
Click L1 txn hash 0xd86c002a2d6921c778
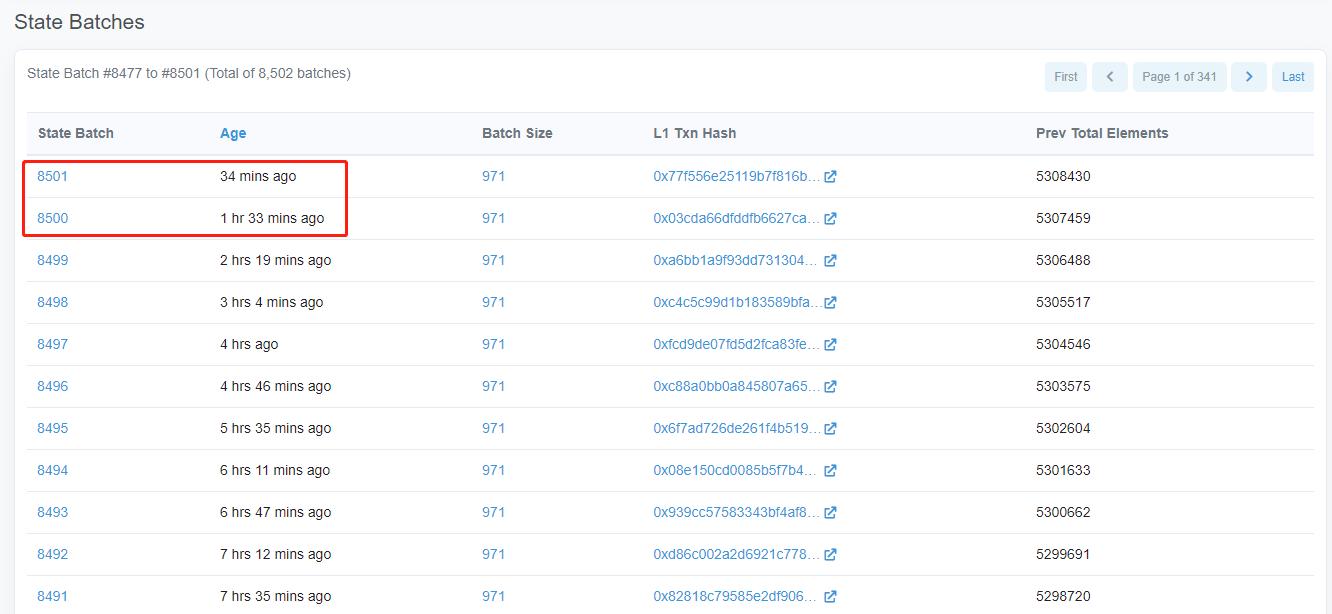pyautogui.click(x=736, y=554)
